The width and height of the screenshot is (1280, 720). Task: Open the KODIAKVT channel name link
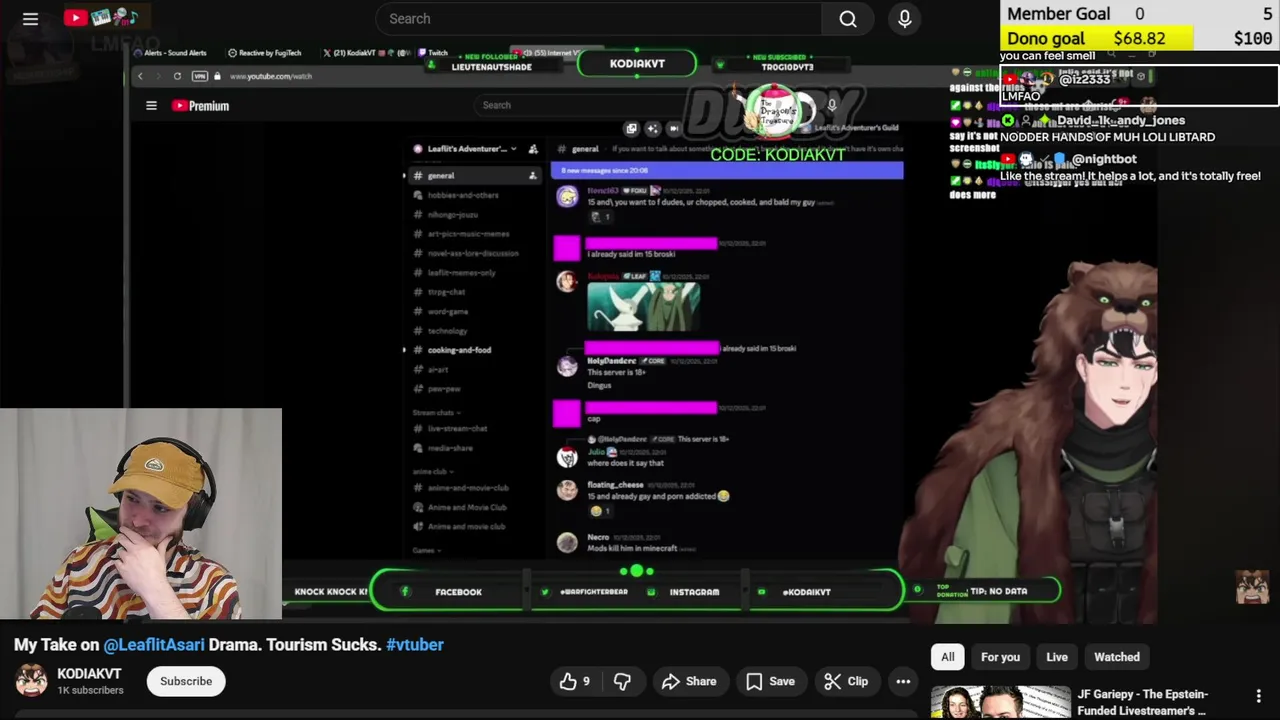pyautogui.click(x=89, y=674)
